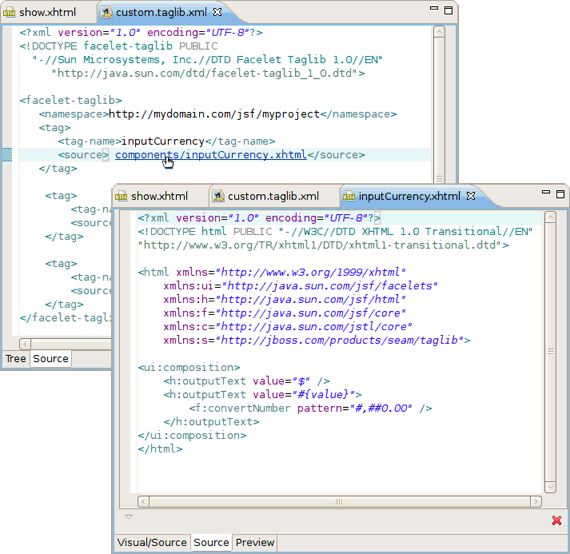Open Visual/Source tab
Image resolution: width=570 pixels, height=554 pixels.
pos(152,543)
